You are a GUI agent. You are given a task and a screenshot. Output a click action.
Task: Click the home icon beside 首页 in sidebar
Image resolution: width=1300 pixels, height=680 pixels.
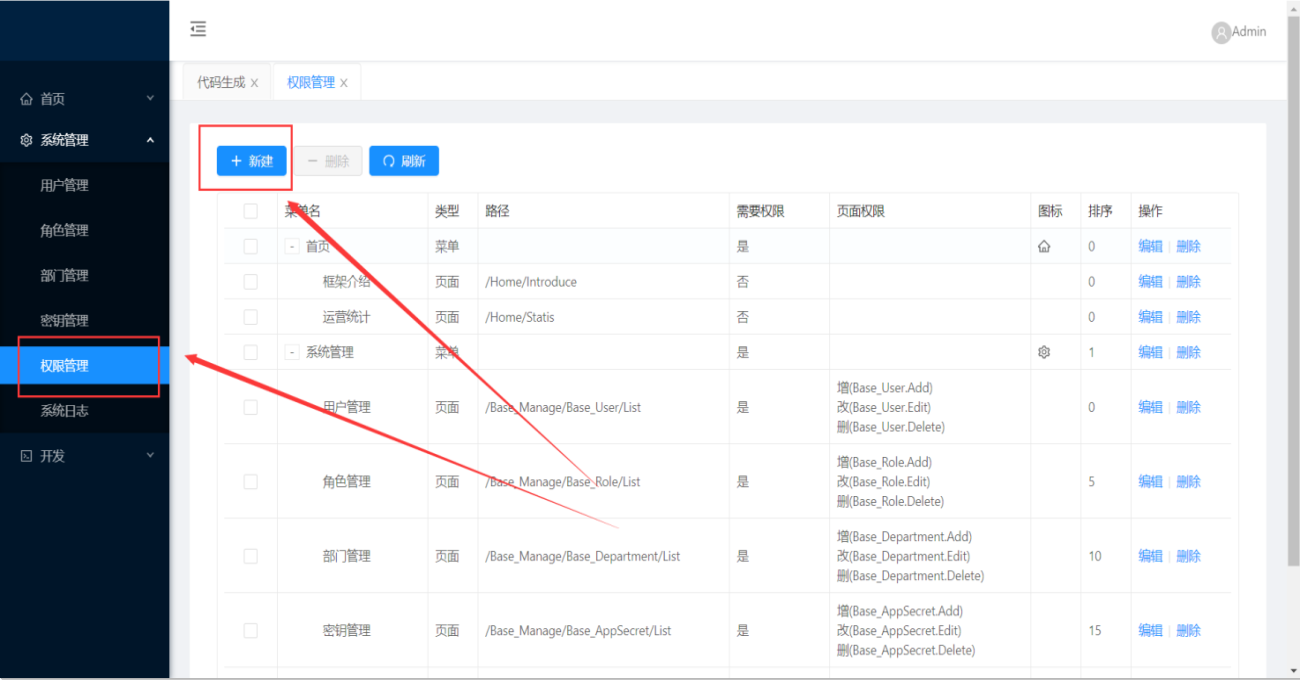(26, 99)
